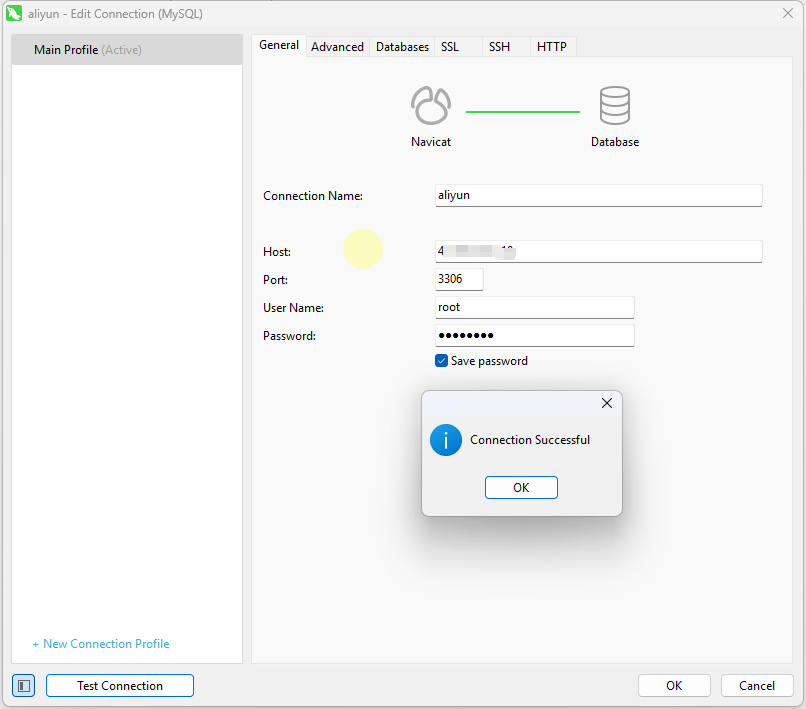Click the Database caption under the cylinder
The height and width of the screenshot is (709, 806).
[615, 142]
